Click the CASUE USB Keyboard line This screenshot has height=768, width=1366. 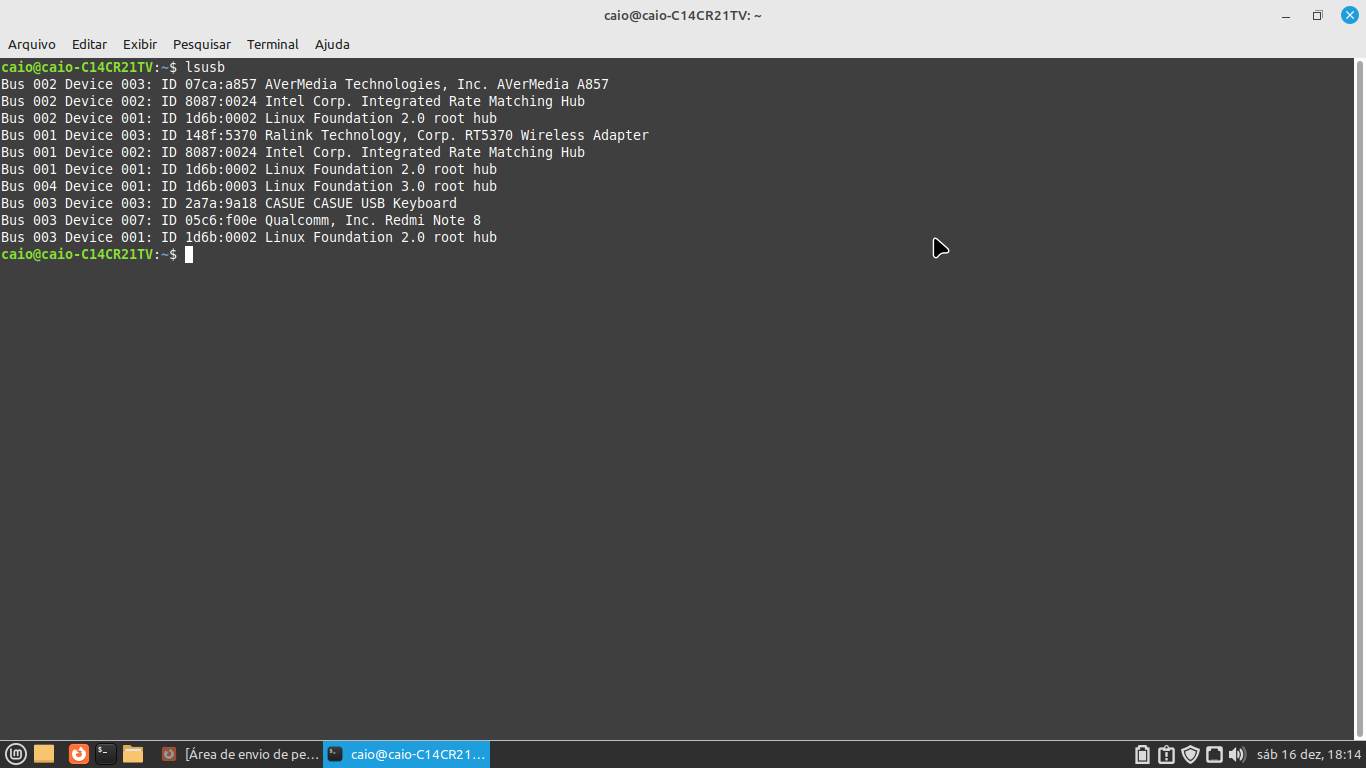tap(229, 203)
